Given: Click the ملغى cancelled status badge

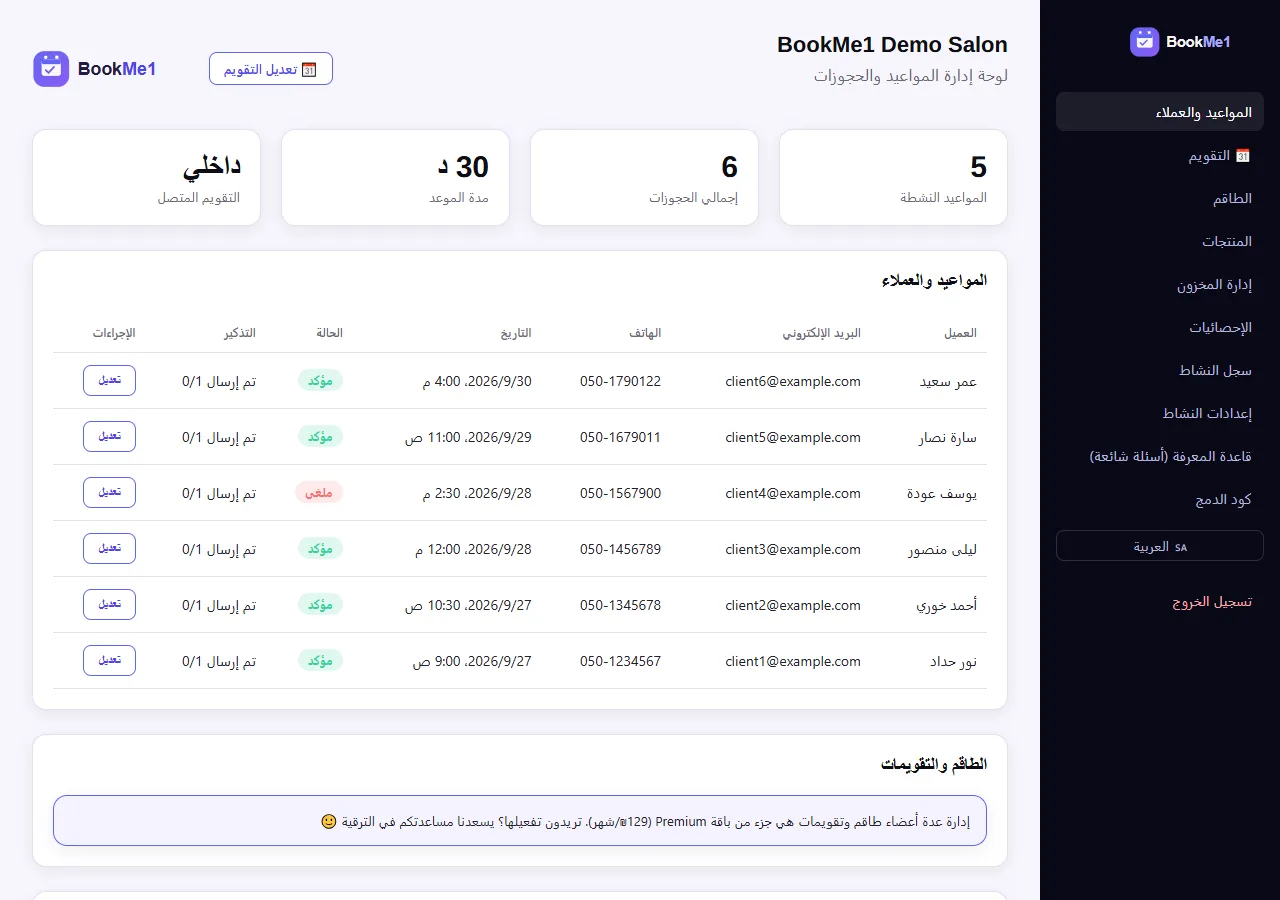Looking at the screenshot, I should pos(319,493).
